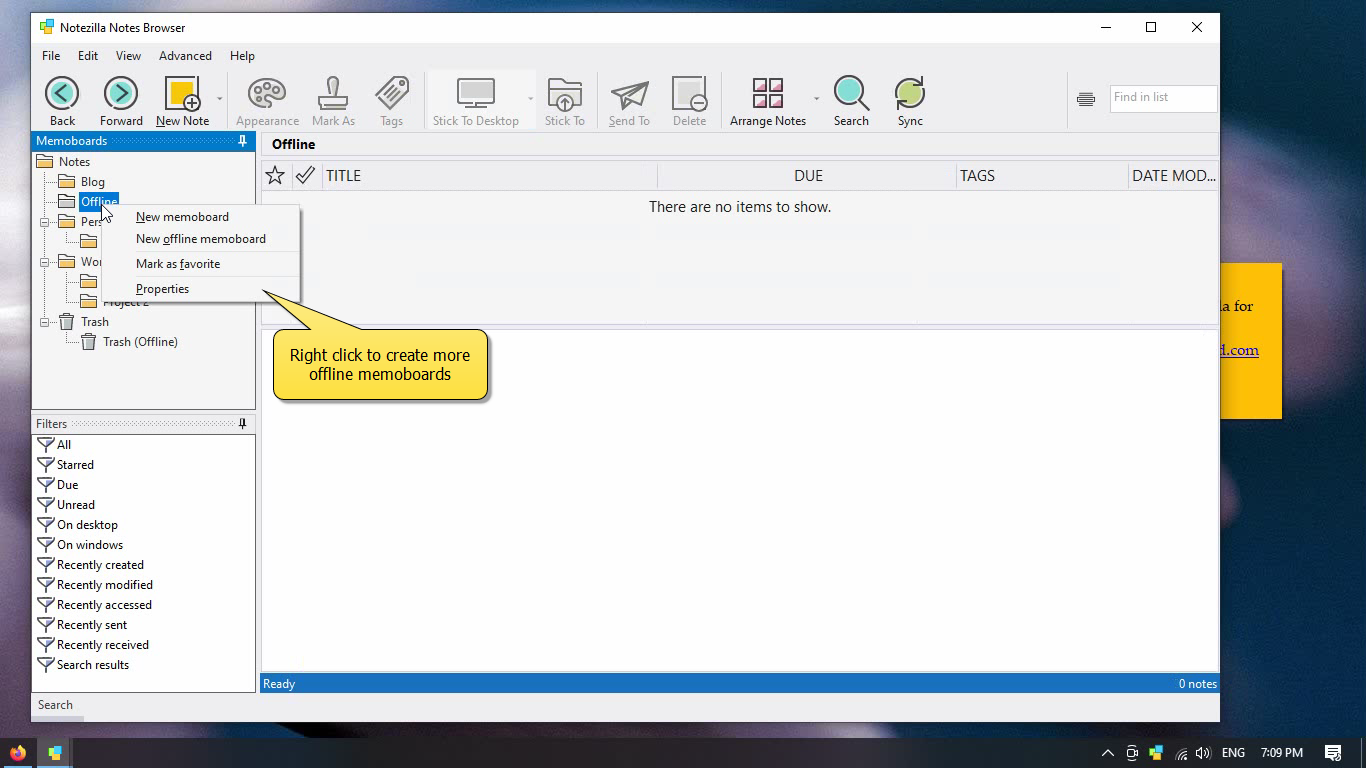Click the Mark As stamp icon

click(333, 102)
